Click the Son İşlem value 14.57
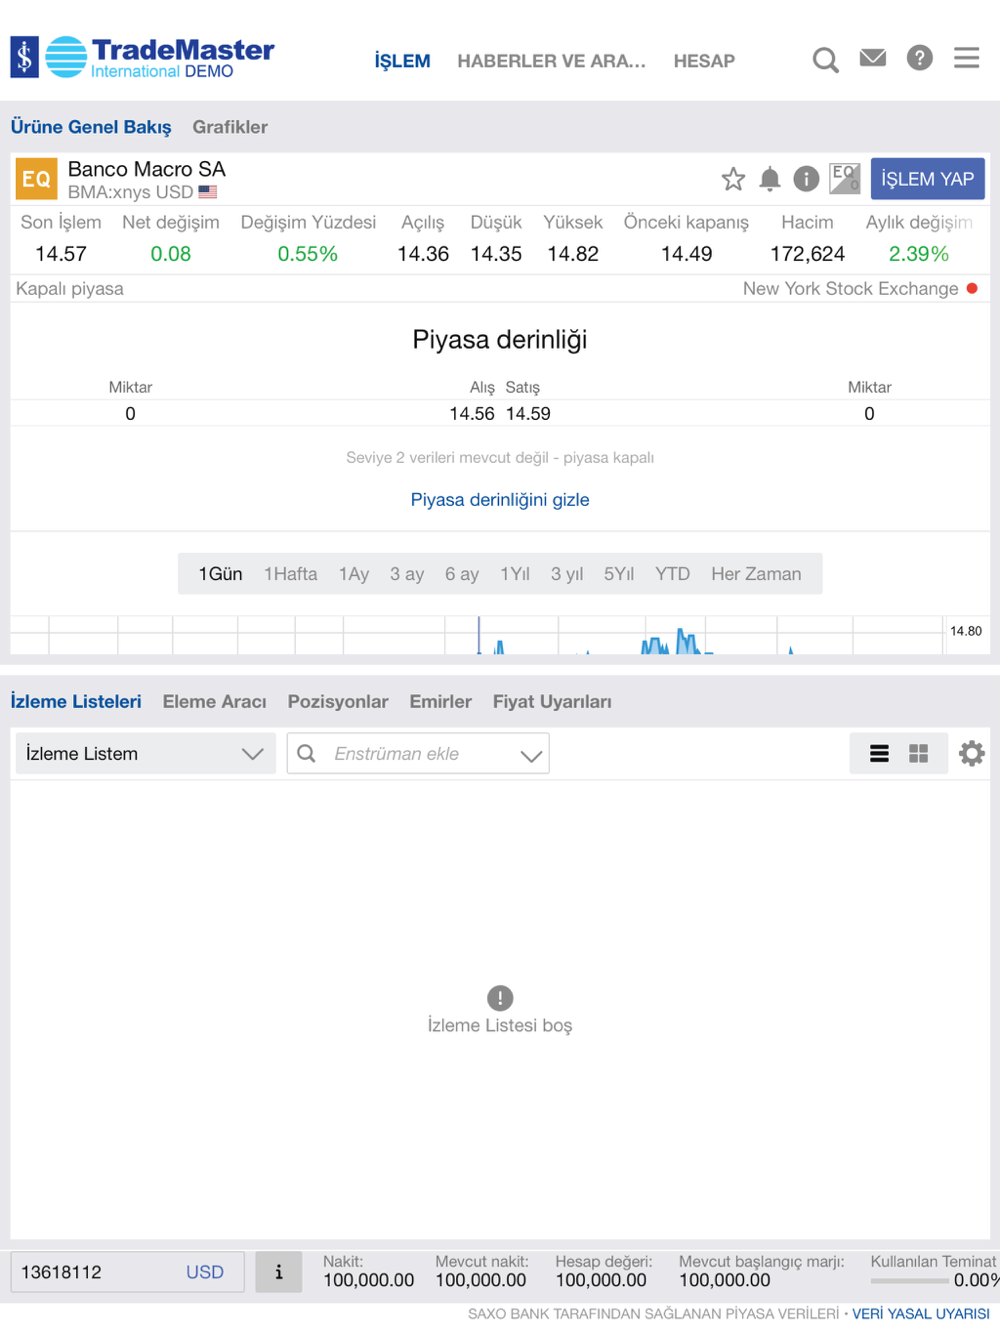Screen dimensions: 1000x1334 pos(61,254)
